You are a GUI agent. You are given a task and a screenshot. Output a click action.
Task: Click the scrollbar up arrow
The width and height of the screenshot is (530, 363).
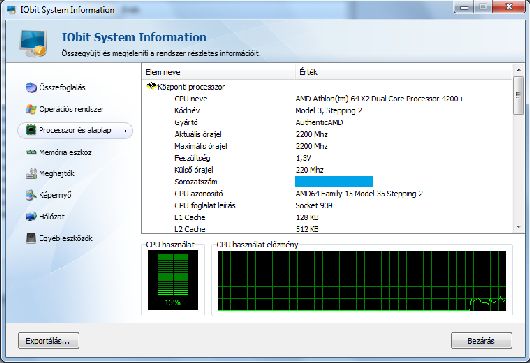tap(519, 70)
